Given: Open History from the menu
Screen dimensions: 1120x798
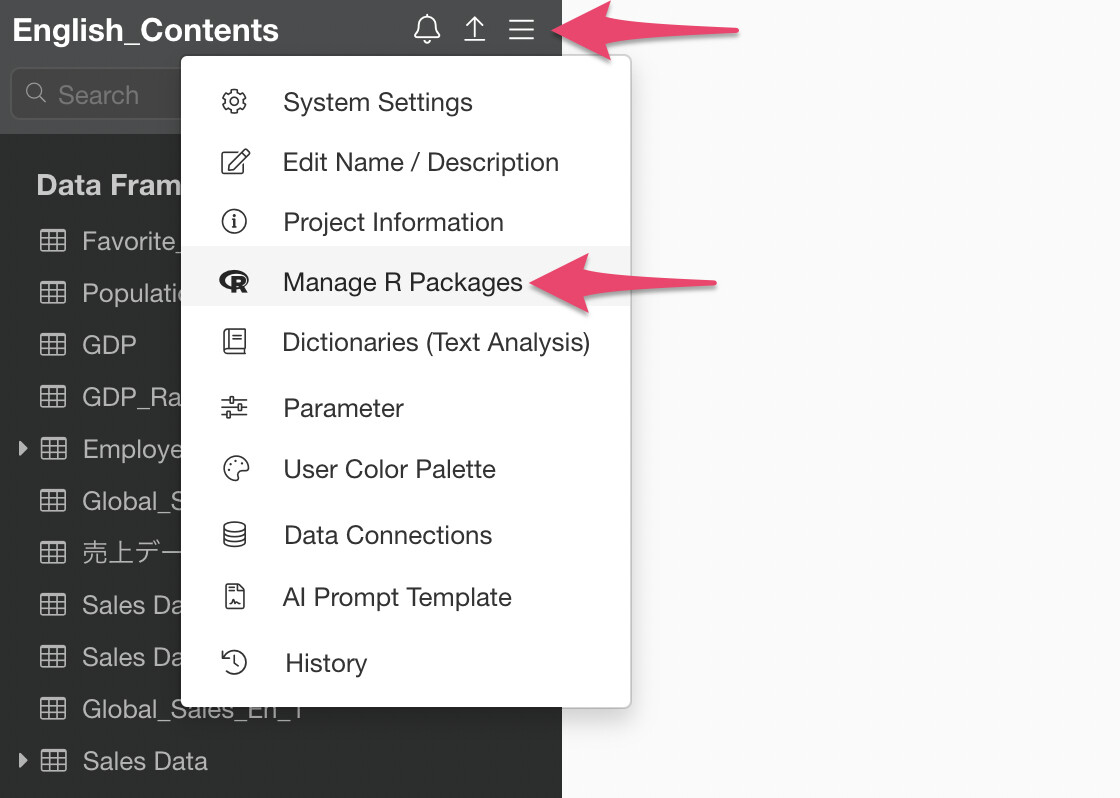Looking at the screenshot, I should tap(326, 663).
